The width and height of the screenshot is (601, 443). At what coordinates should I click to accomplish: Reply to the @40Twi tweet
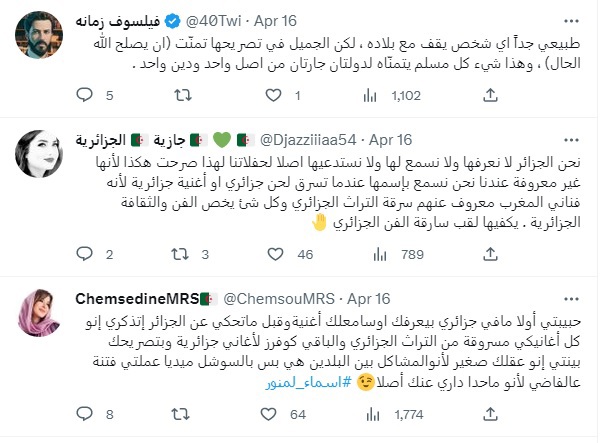point(85,95)
